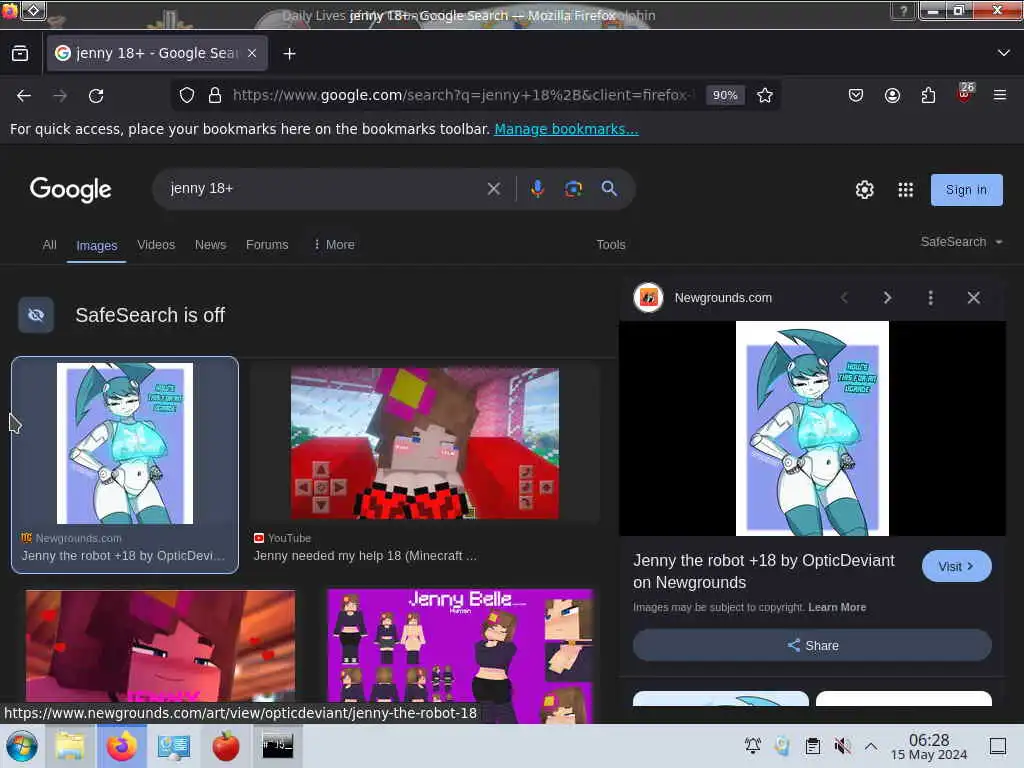
Task: Switch to the Forums tab
Action: pos(267,245)
